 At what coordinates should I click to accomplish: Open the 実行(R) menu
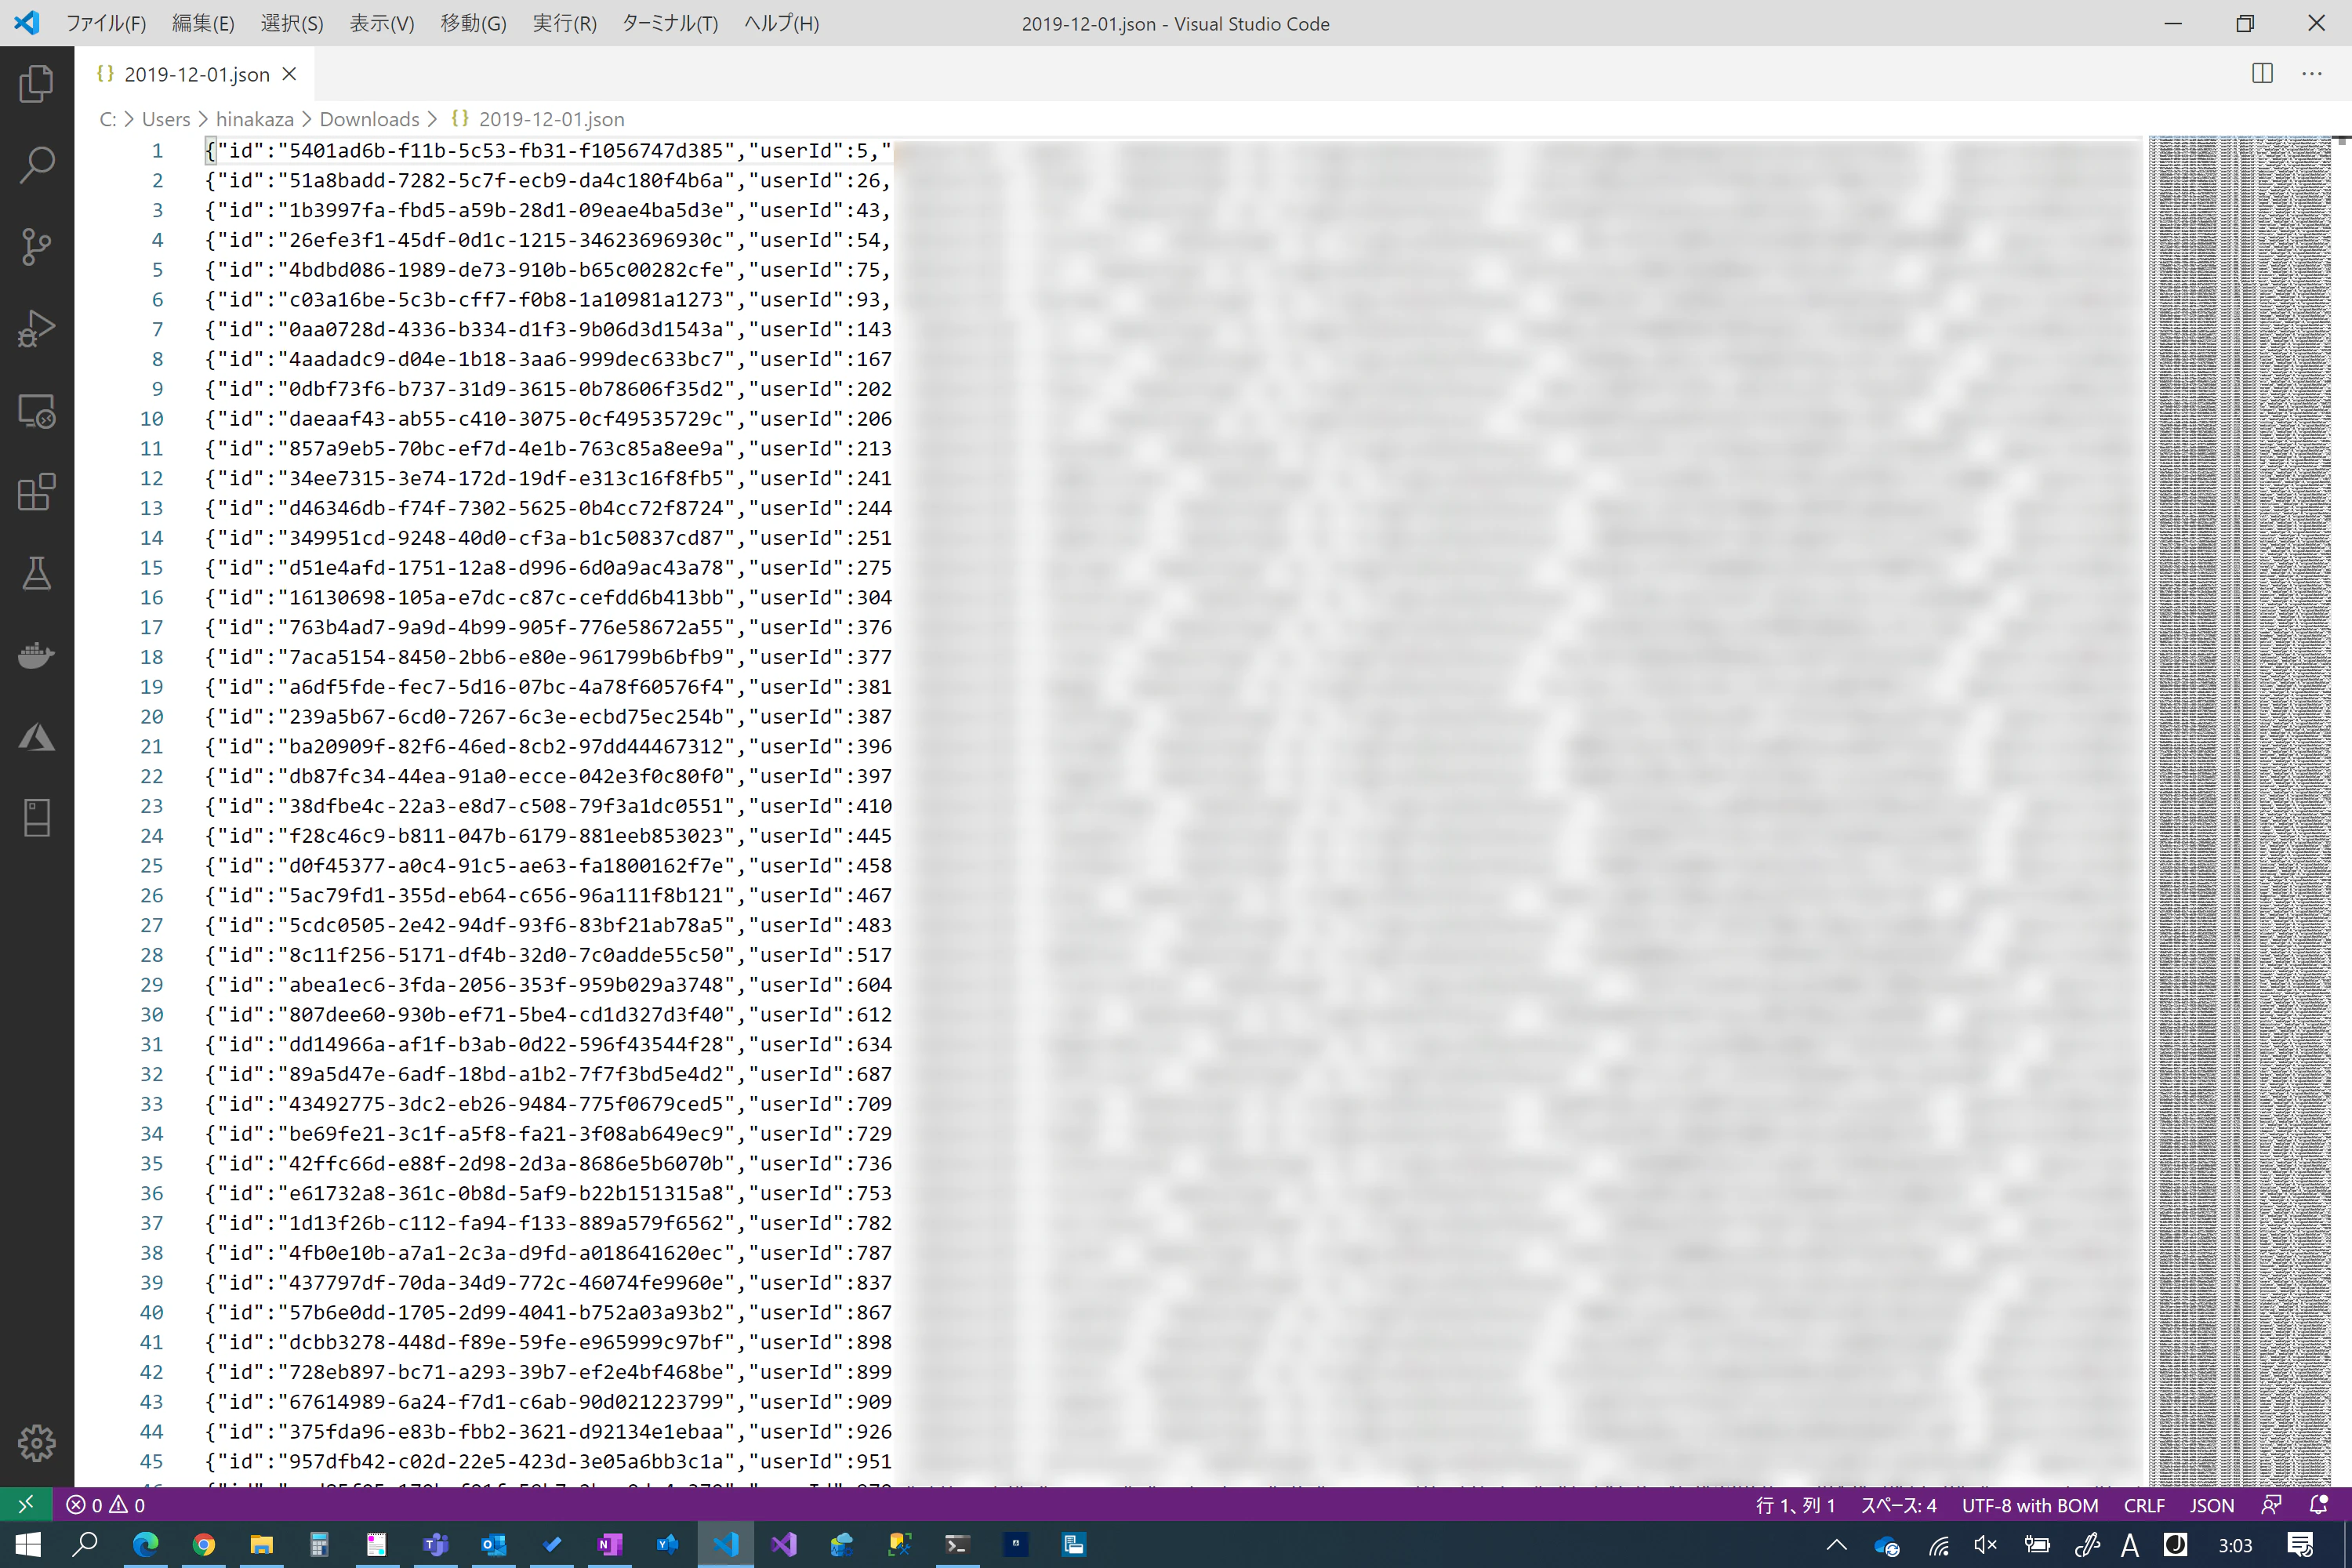coord(564,23)
